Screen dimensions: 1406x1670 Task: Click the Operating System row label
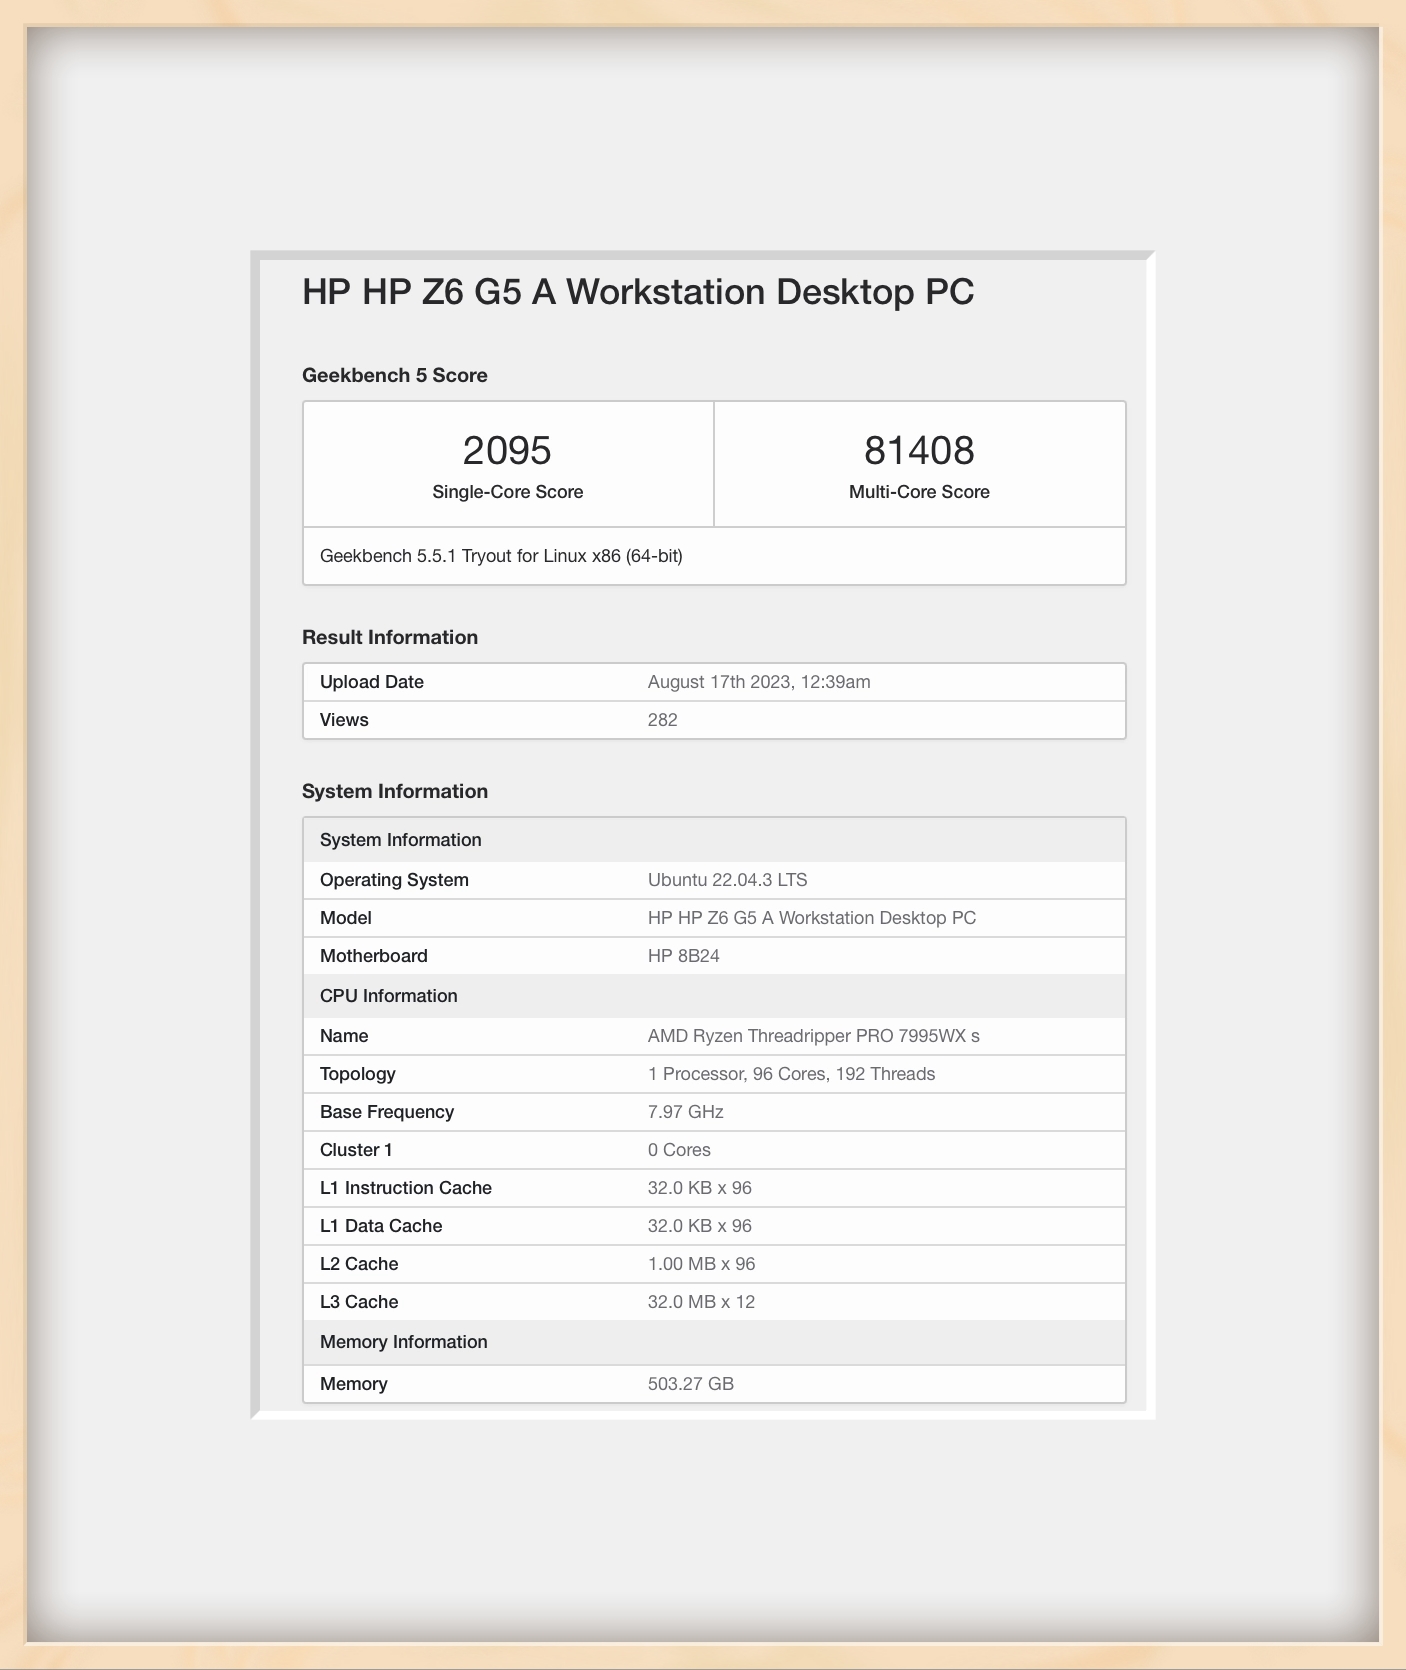tap(394, 880)
